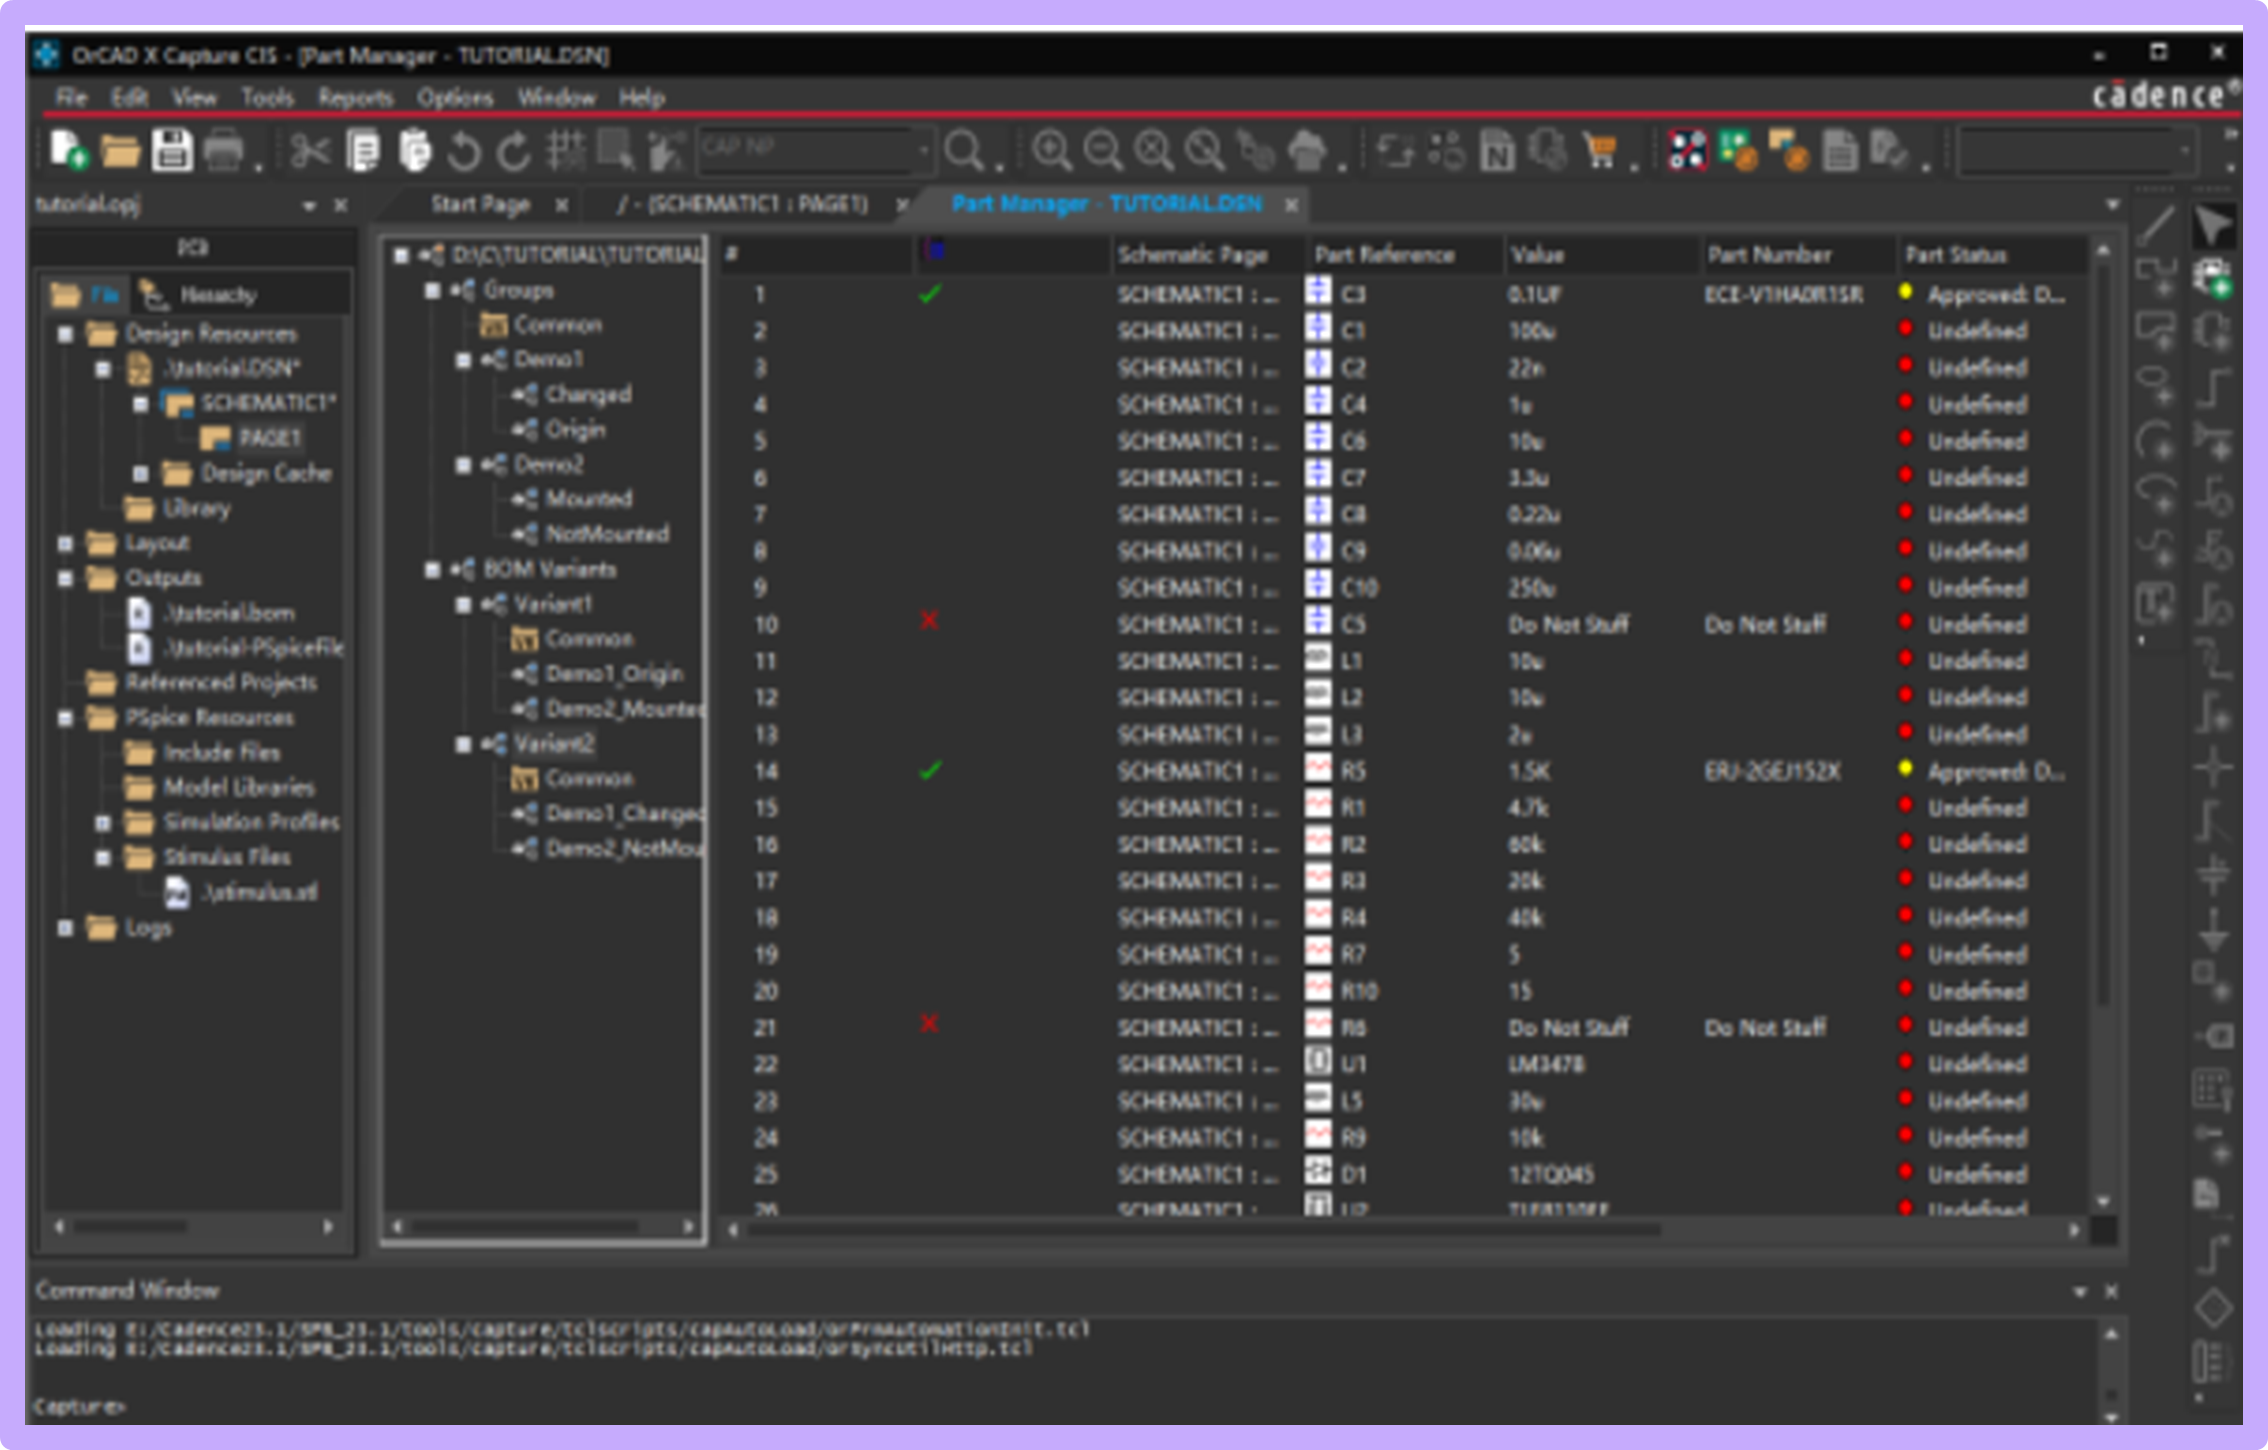This screenshot has width=2268, height=1450.
Task: Select the Variant2 tree item
Action: (x=554, y=744)
